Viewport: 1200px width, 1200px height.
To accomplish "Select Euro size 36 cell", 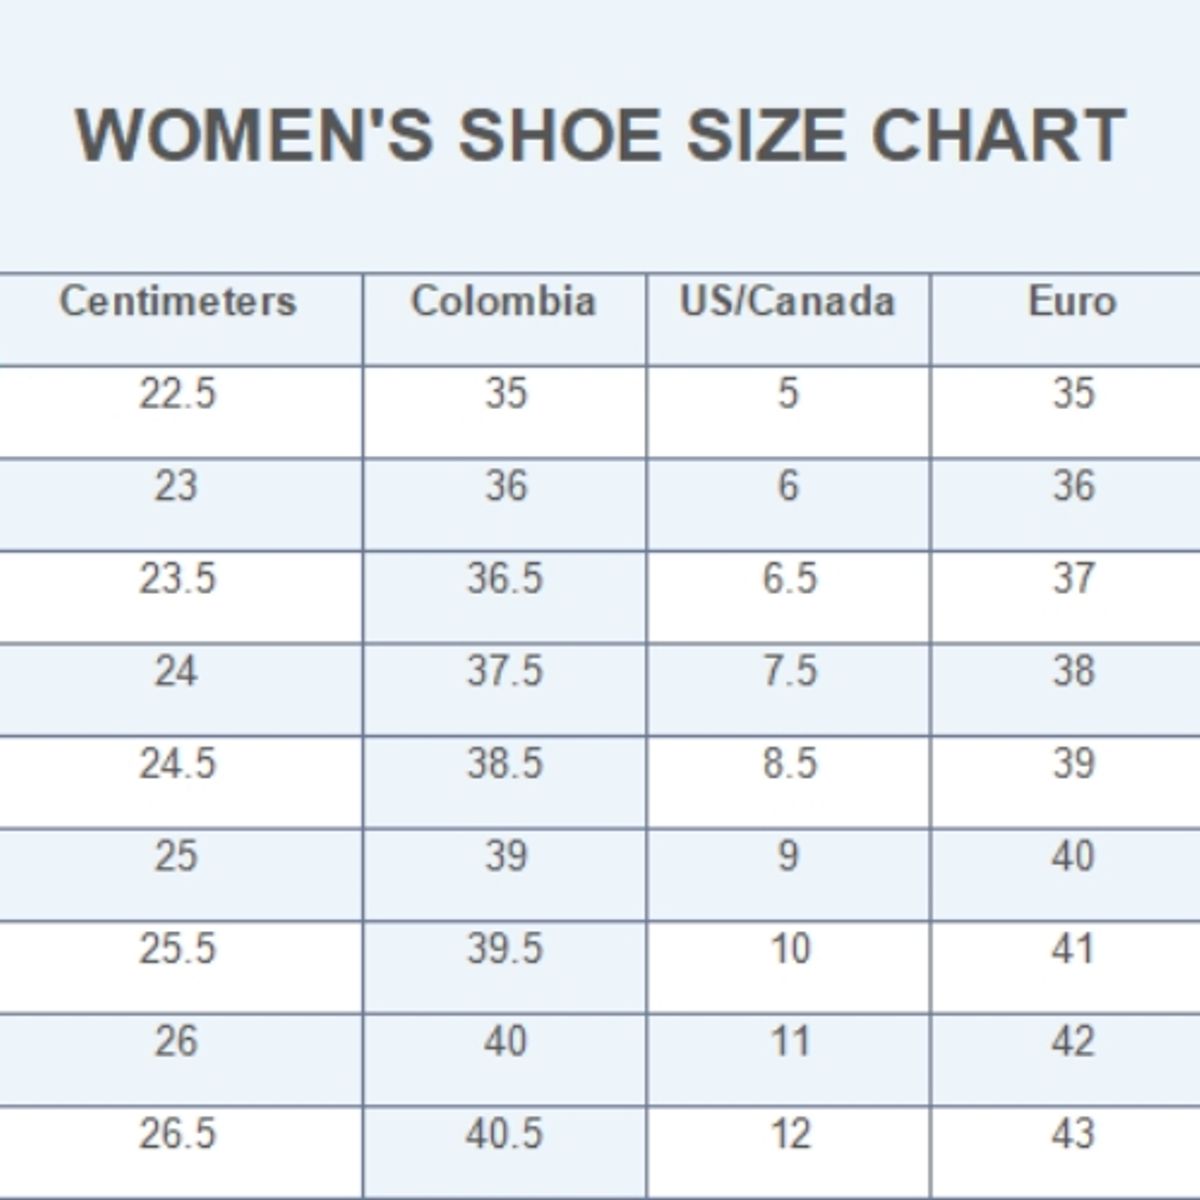I will click(1073, 487).
